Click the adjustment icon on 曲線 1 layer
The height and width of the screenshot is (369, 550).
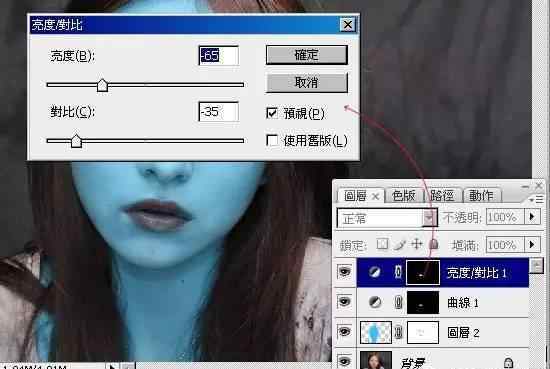375,302
